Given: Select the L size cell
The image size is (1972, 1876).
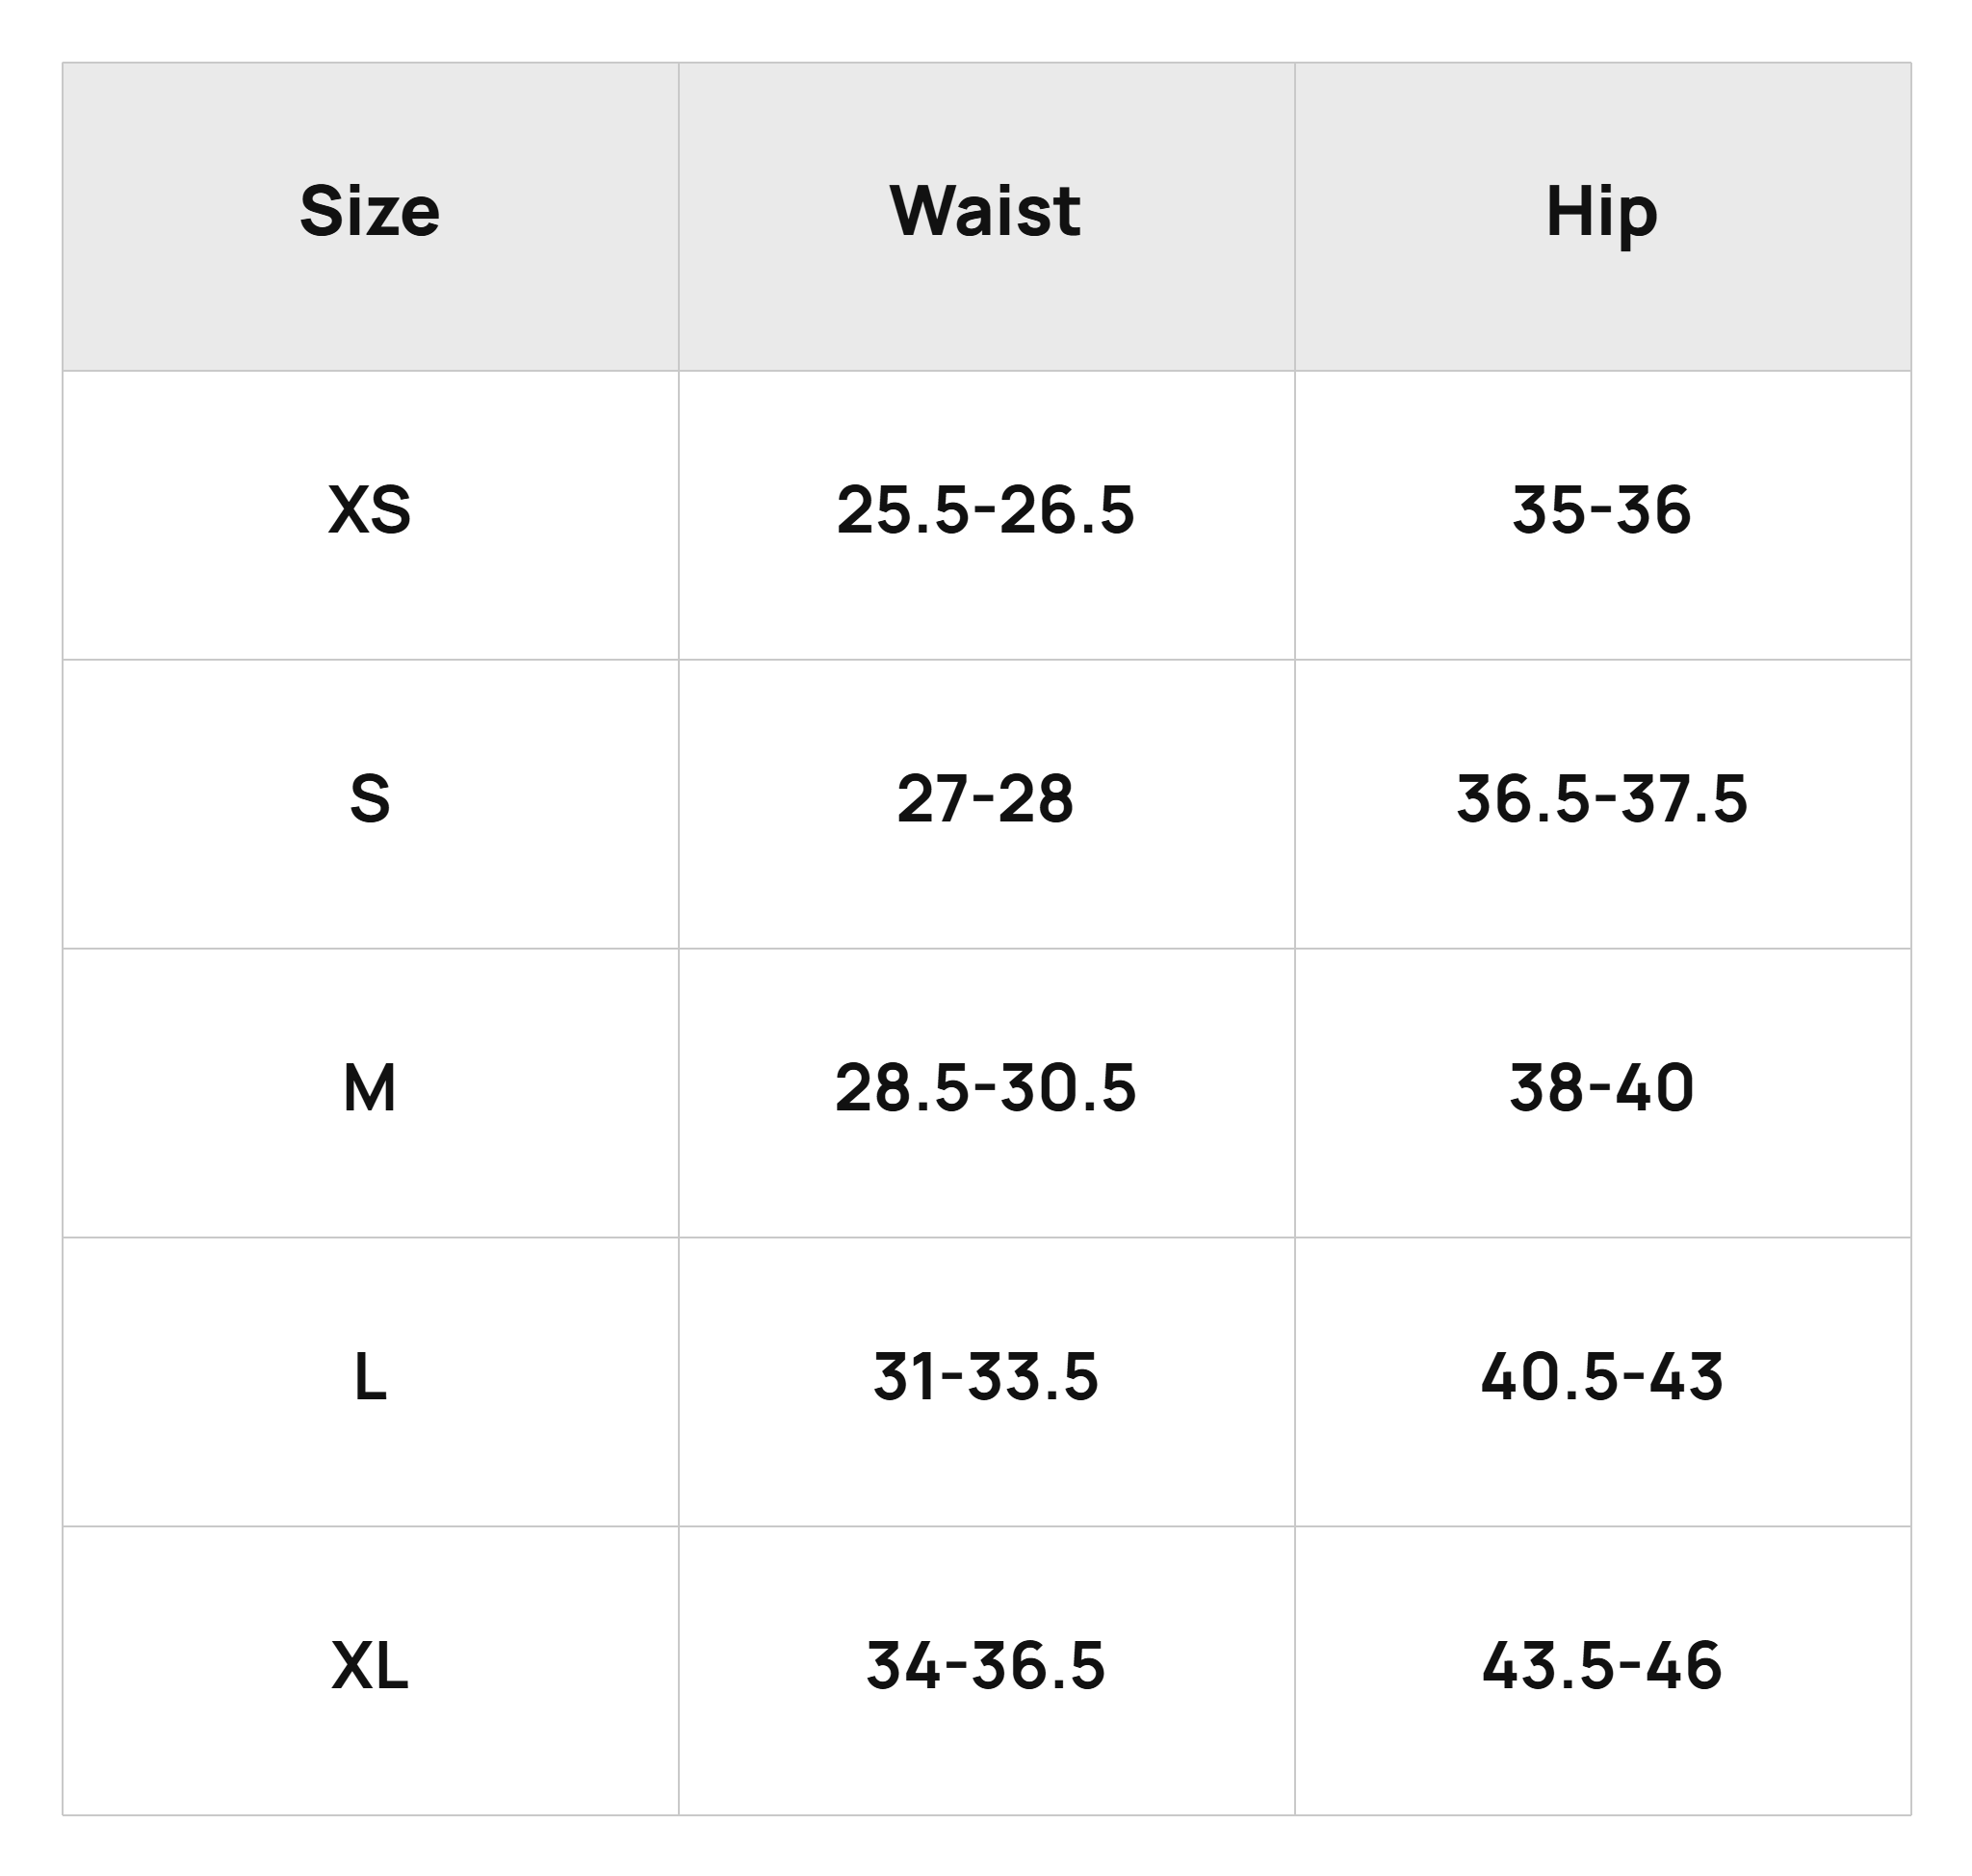Looking at the screenshot, I should coord(370,1382).
